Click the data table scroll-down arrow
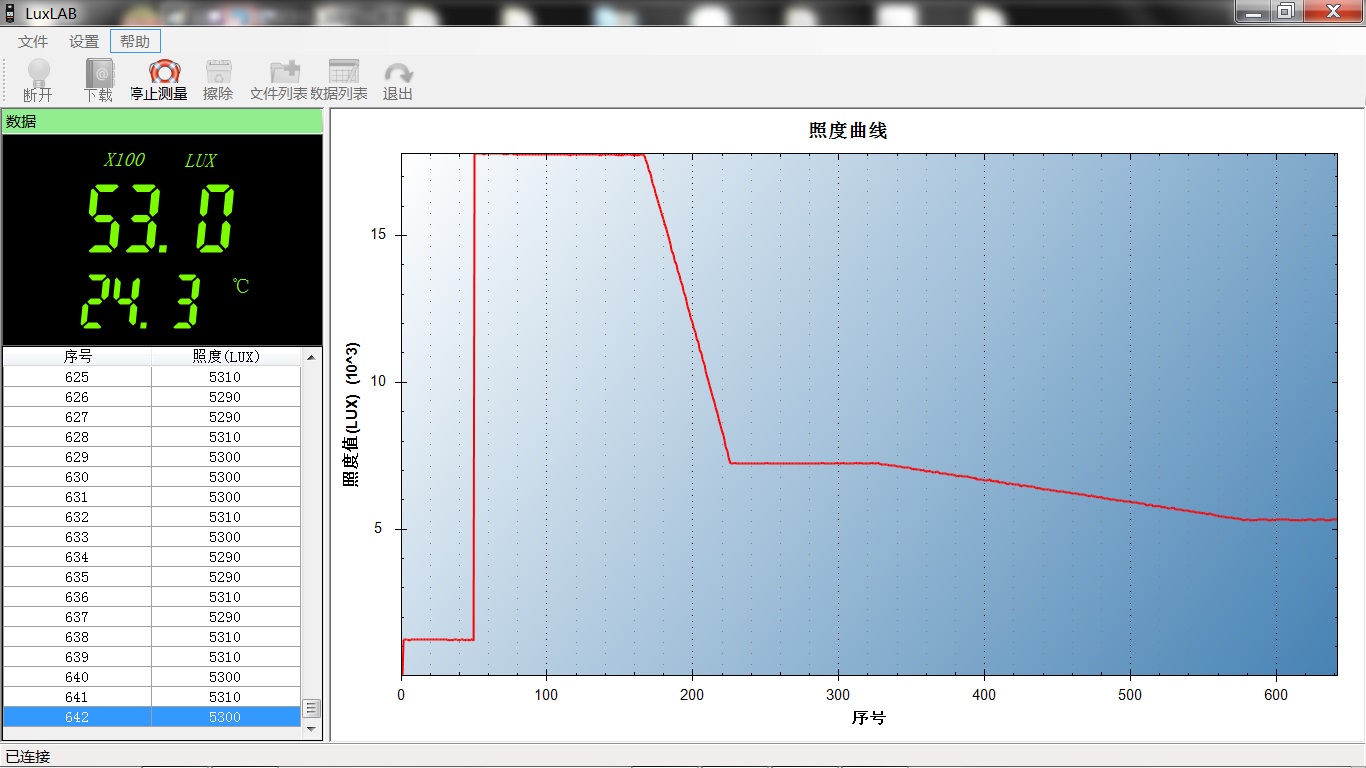The image size is (1366, 768). click(311, 729)
